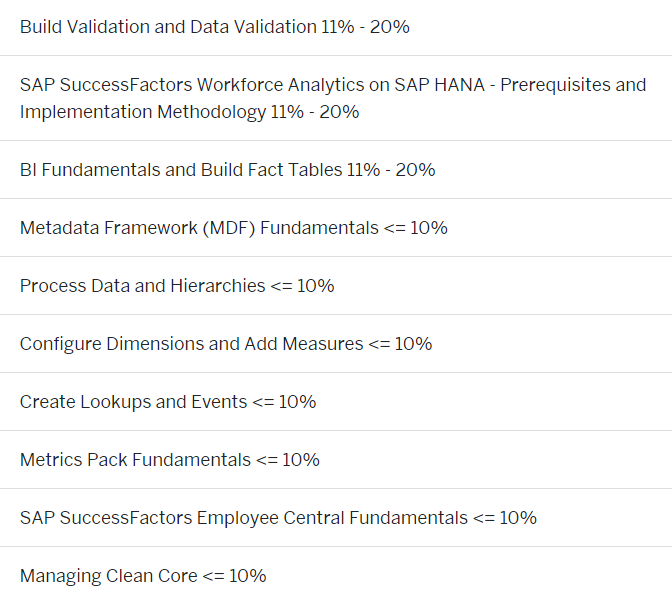Click the <= 10% after Add Measures
672x607 pixels.
coord(400,344)
